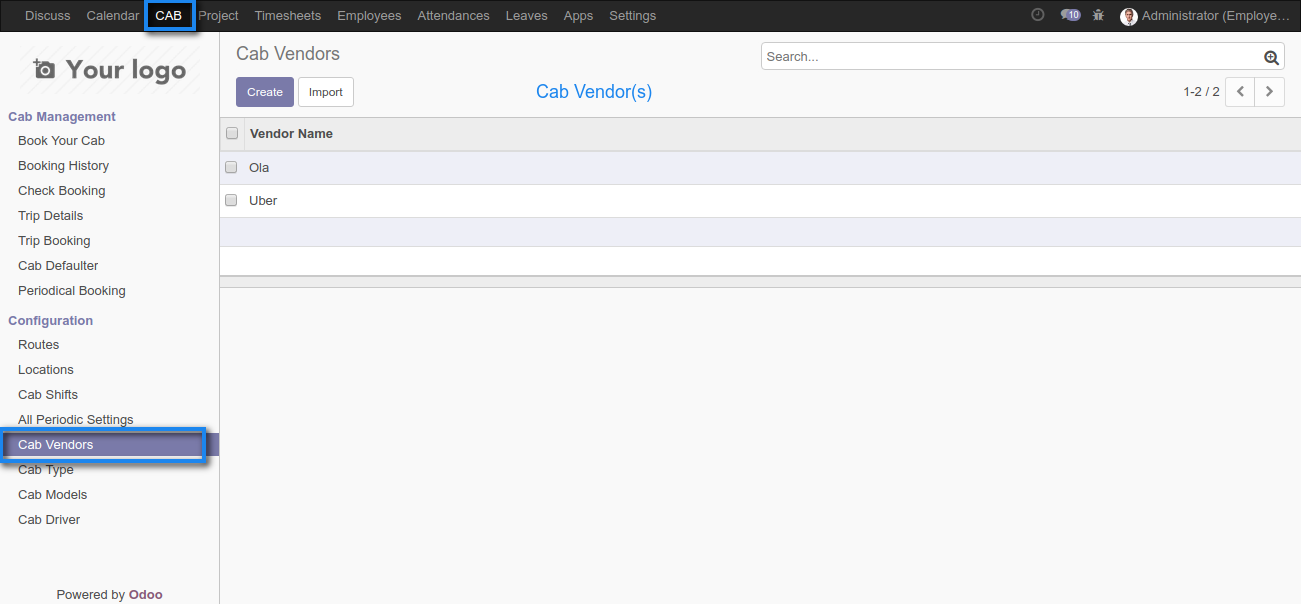Open the Project menu
This screenshot has height=604, width=1301.
[x=218, y=16]
